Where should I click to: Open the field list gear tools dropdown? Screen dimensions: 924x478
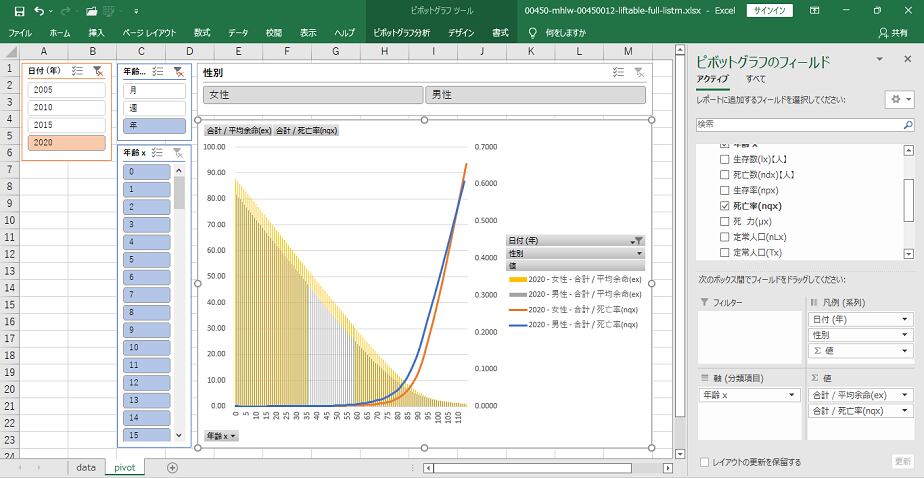click(x=899, y=100)
